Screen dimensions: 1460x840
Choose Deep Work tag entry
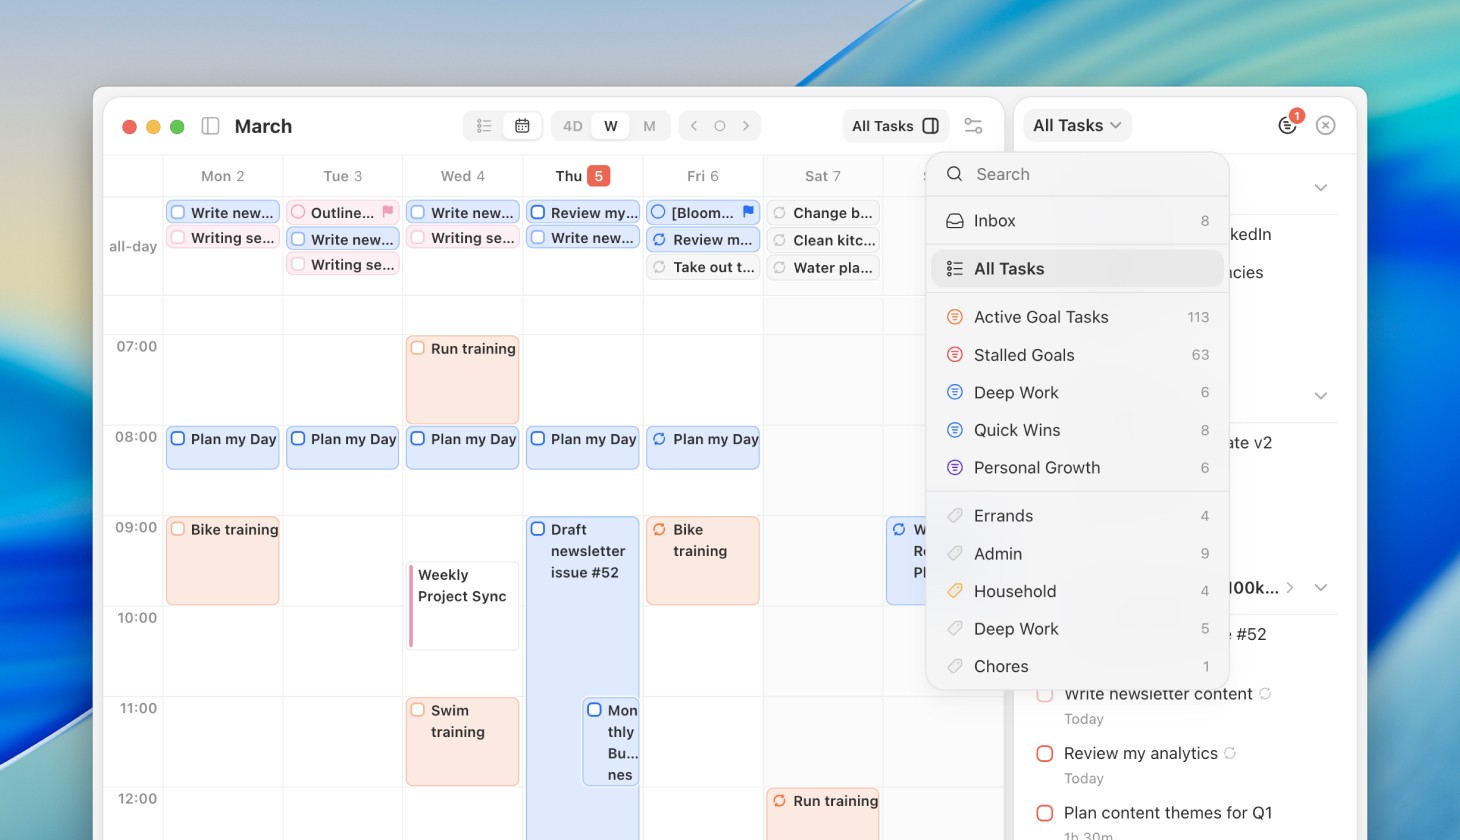(1077, 629)
